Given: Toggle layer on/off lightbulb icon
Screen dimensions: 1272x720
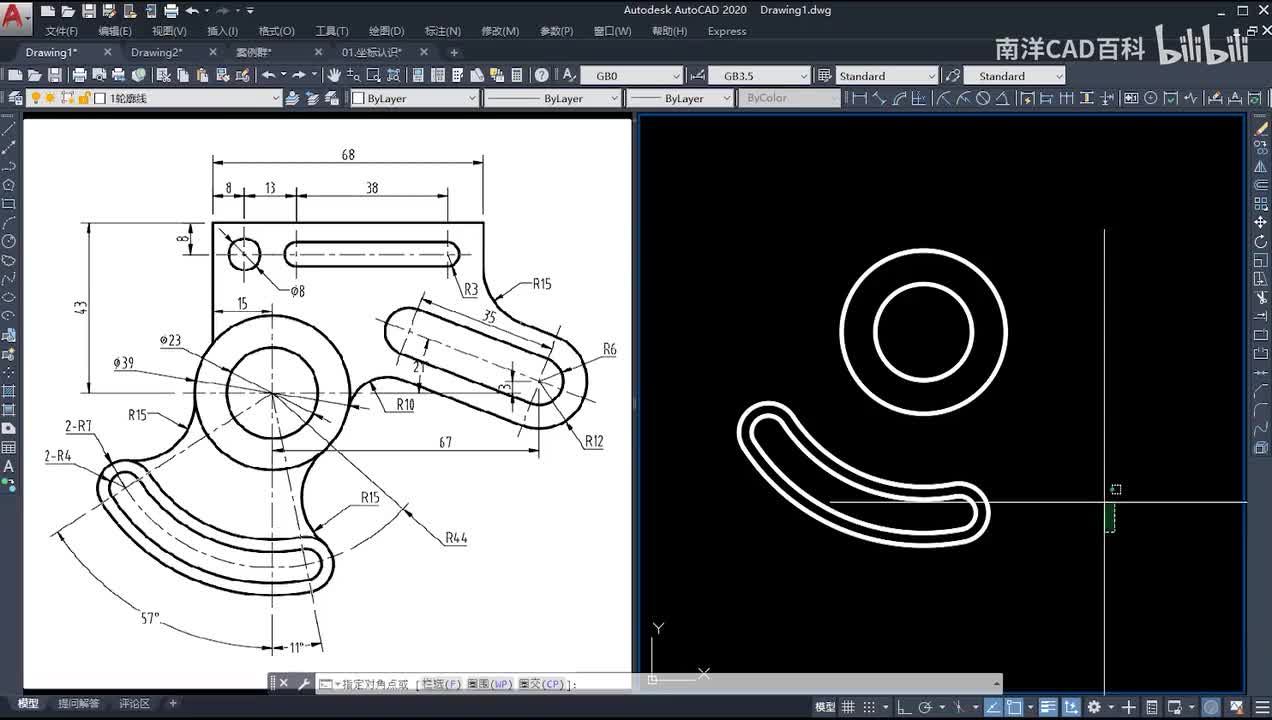Looking at the screenshot, I should (x=35, y=98).
